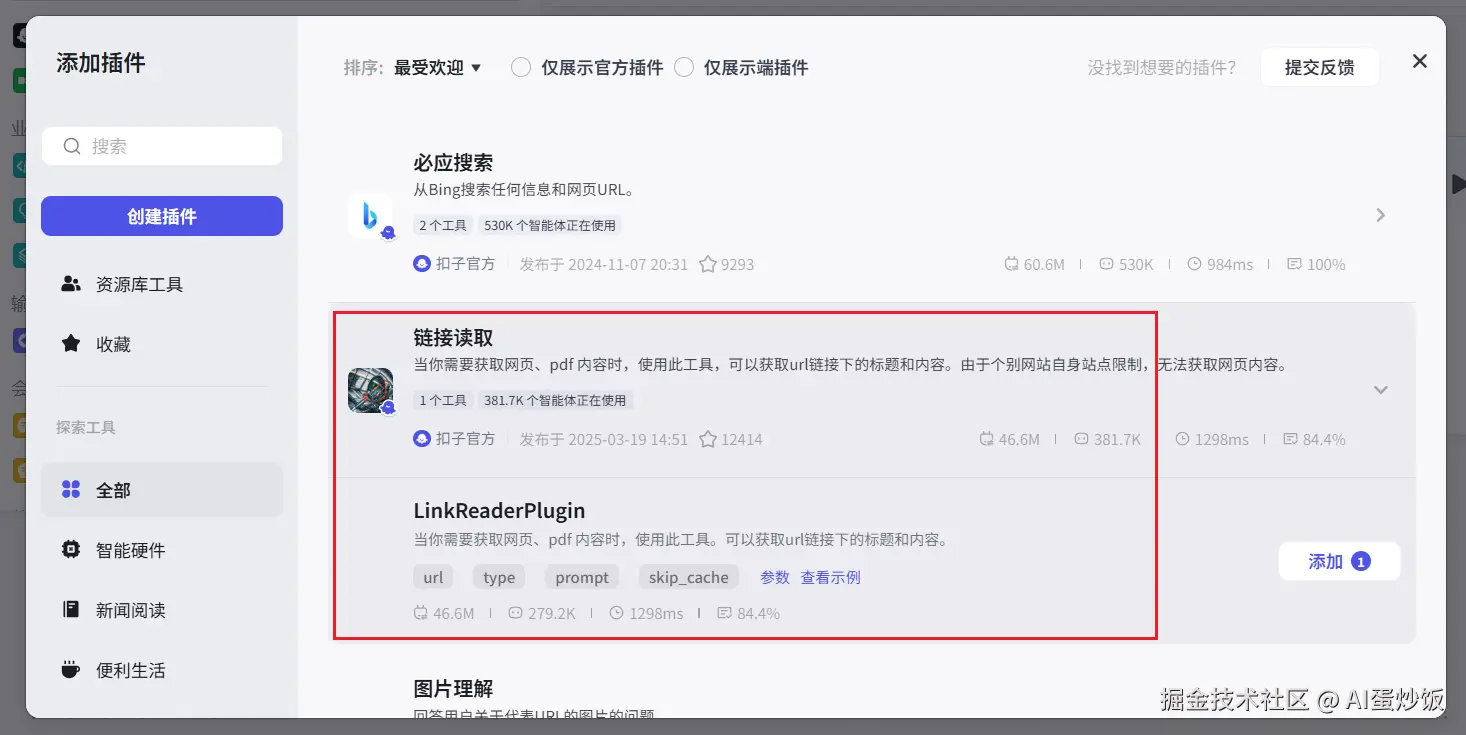This screenshot has height=735, width=1466.
Task: Focus the 搜索 input field
Action: 162,146
